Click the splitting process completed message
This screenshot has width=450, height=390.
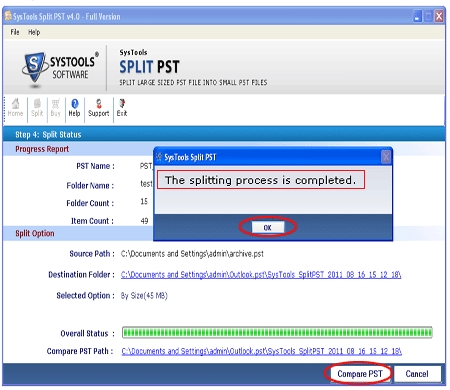pos(261,180)
